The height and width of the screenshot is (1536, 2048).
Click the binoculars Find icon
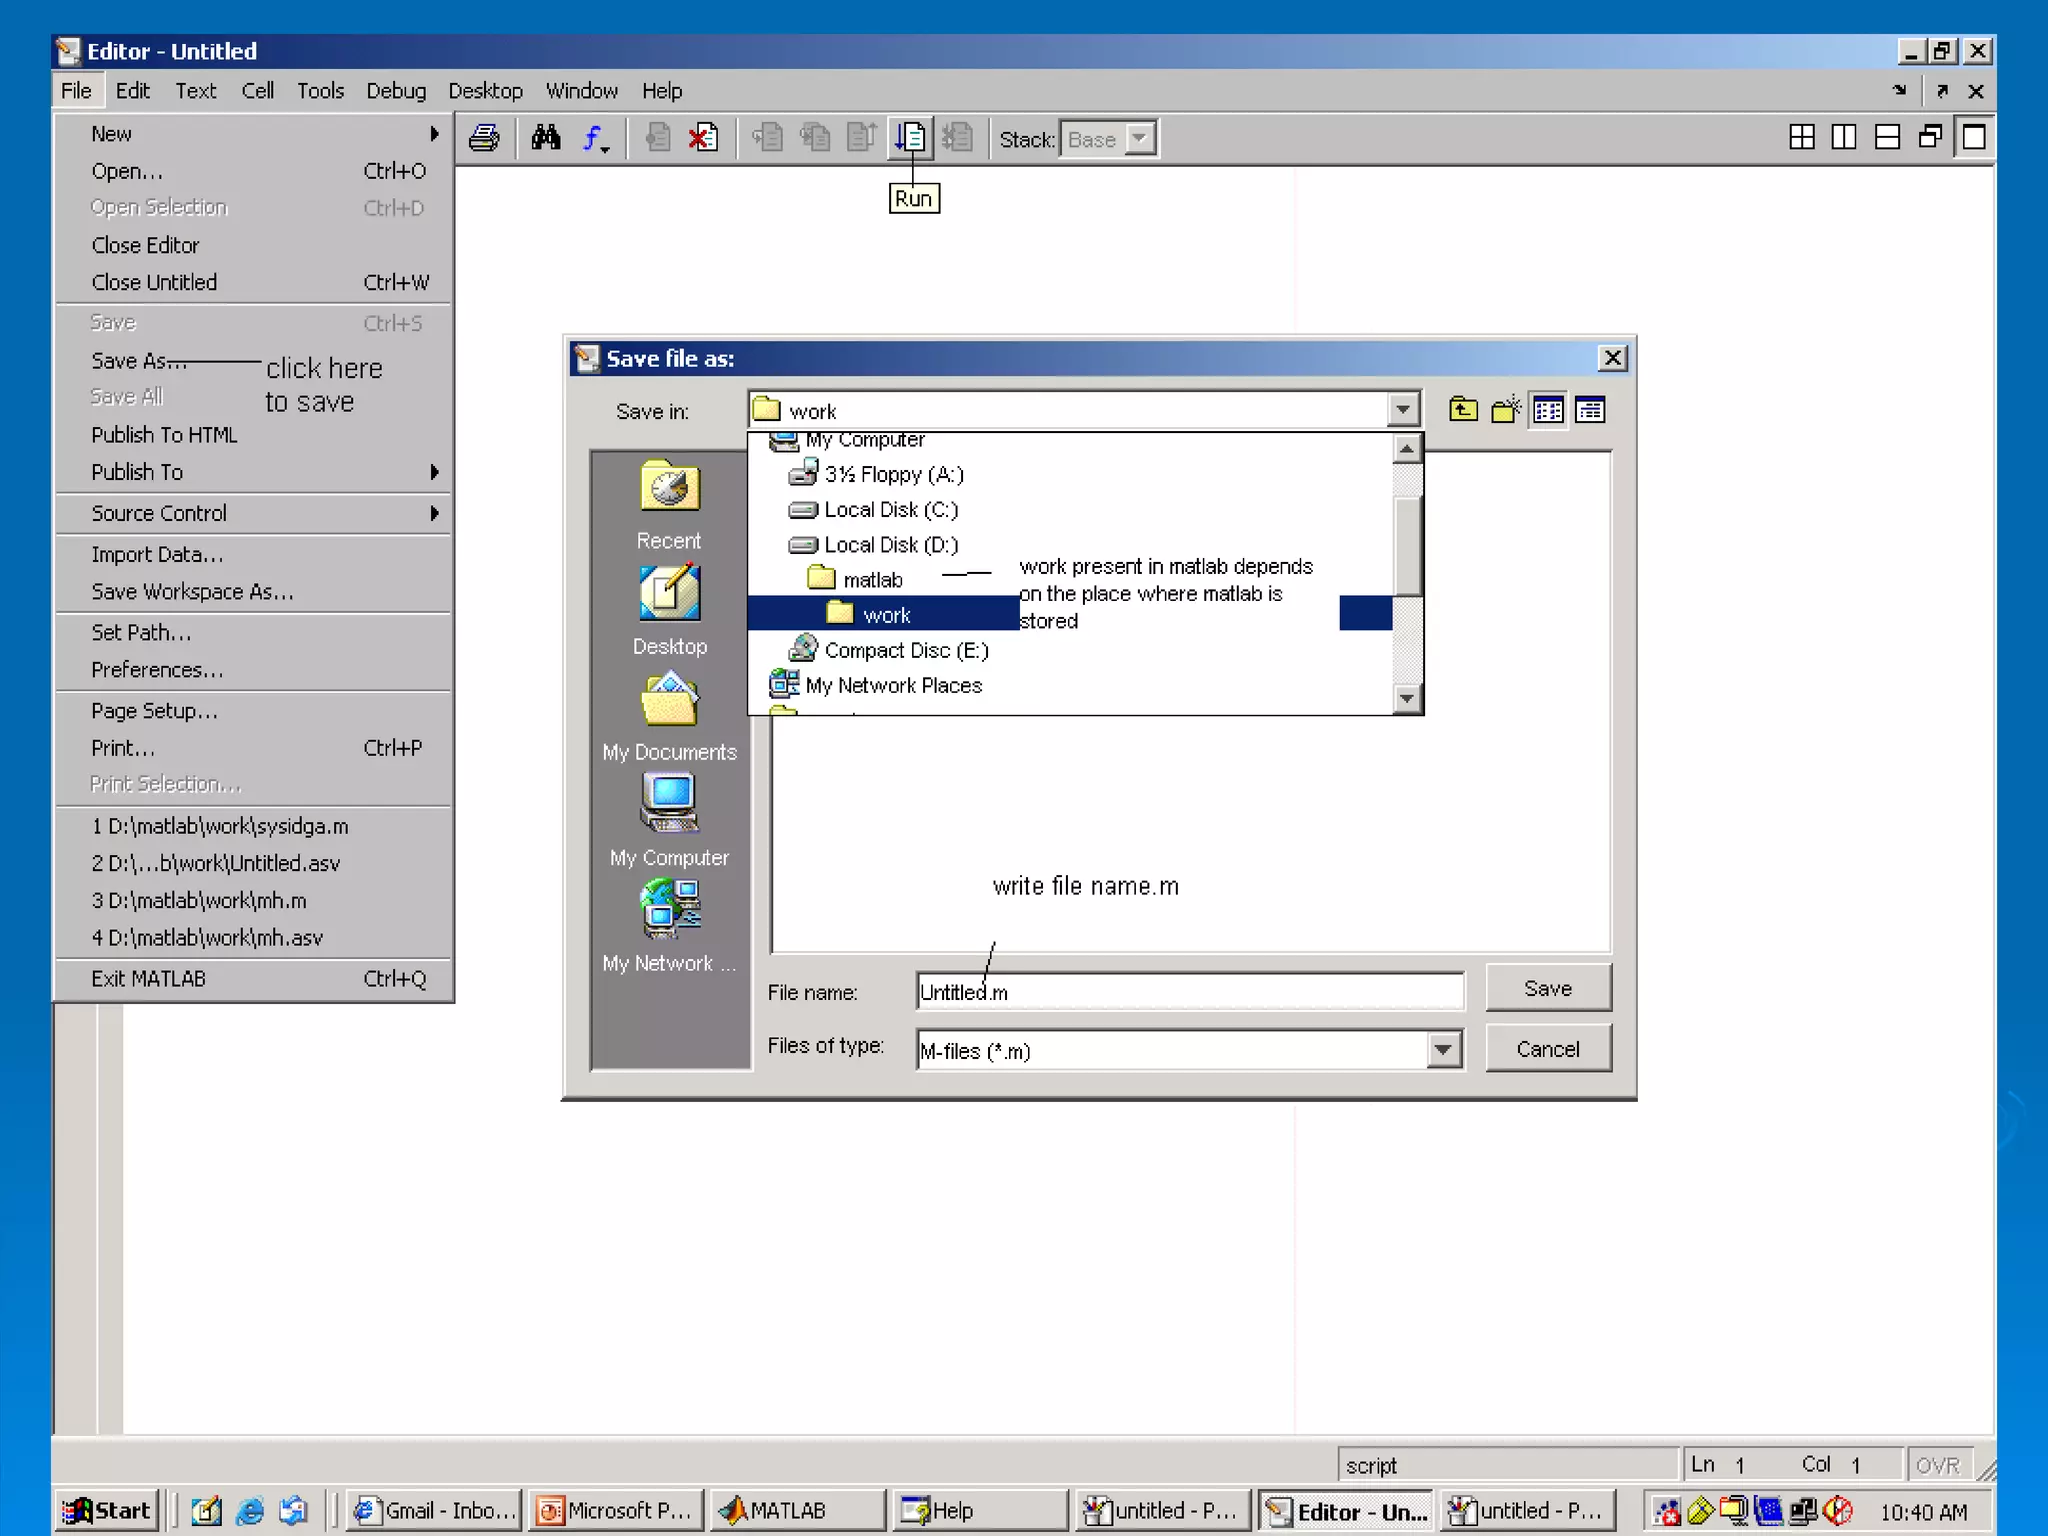(x=546, y=138)
